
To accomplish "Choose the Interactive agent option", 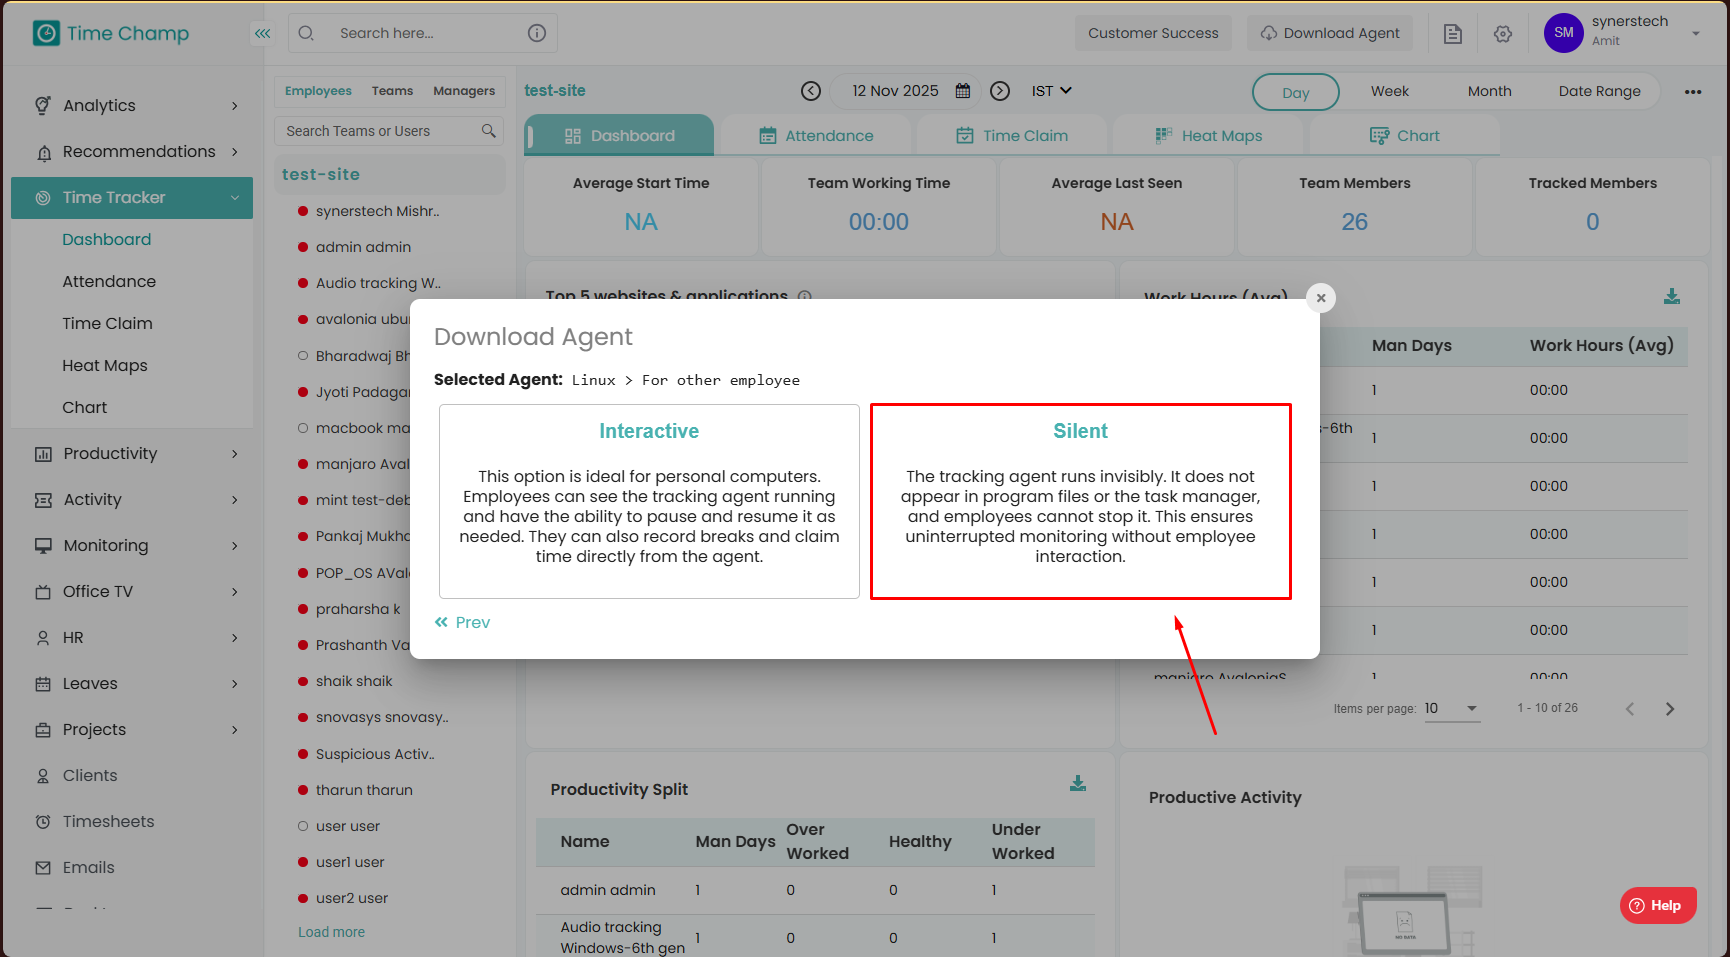I will point(649,501).
